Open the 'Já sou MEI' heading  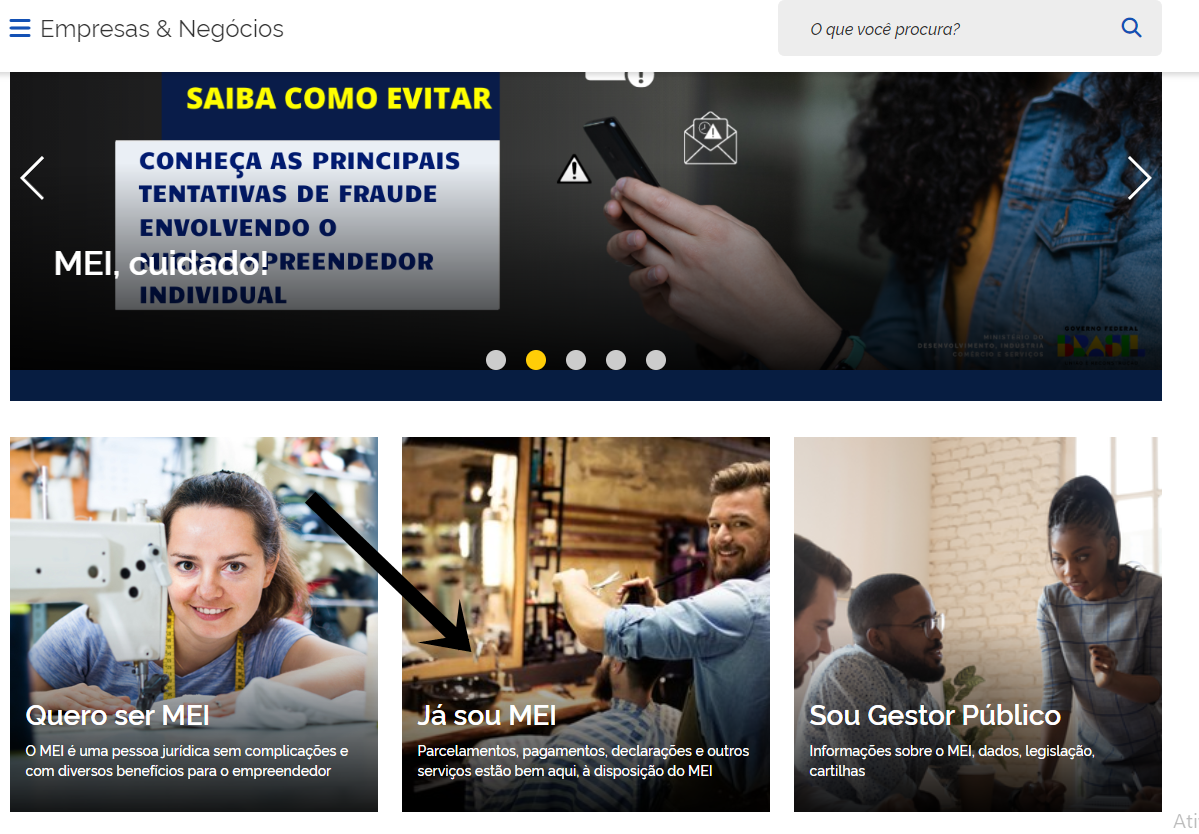click(486, 716)
